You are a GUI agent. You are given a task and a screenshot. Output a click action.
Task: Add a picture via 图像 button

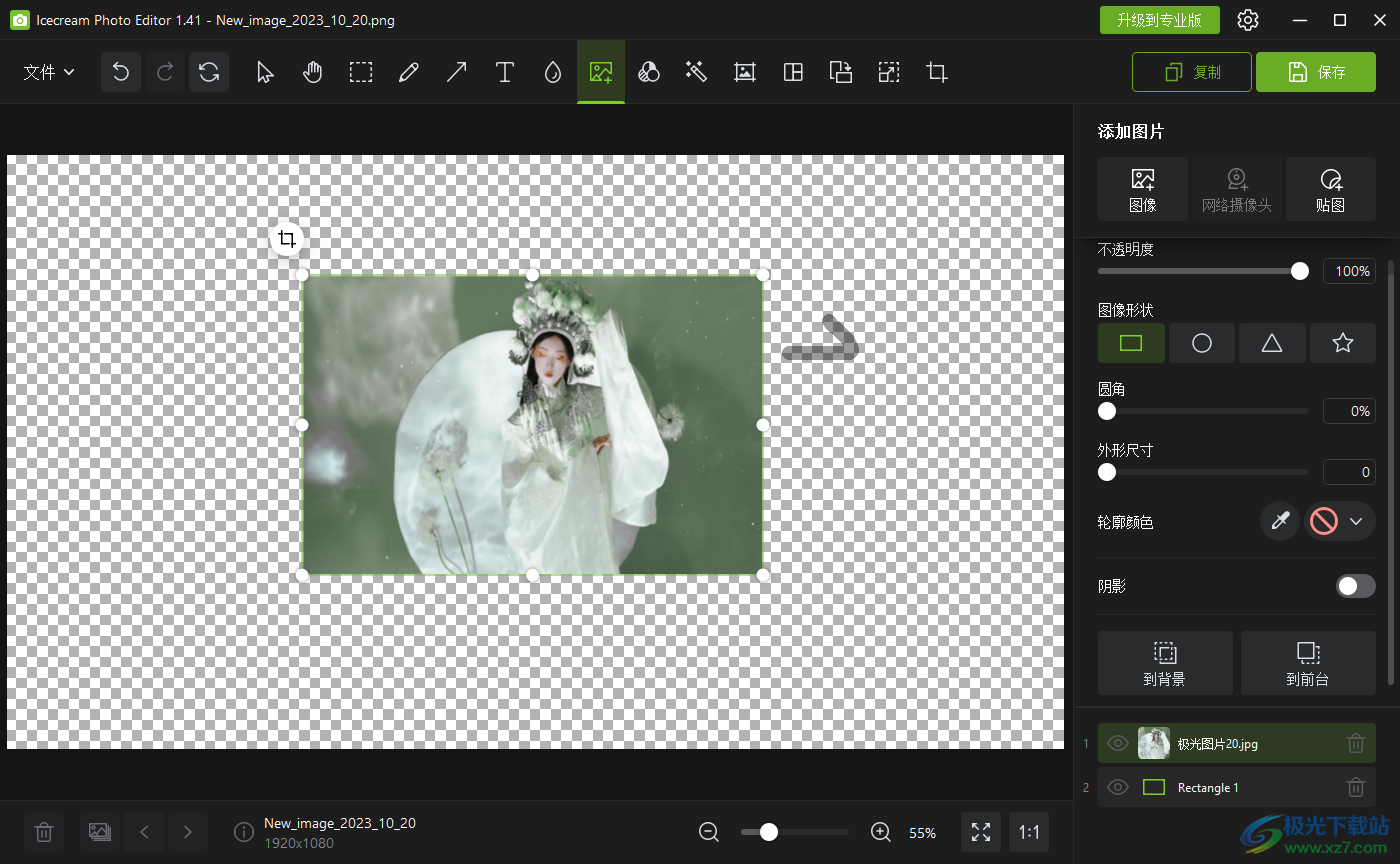[1143, 189]
